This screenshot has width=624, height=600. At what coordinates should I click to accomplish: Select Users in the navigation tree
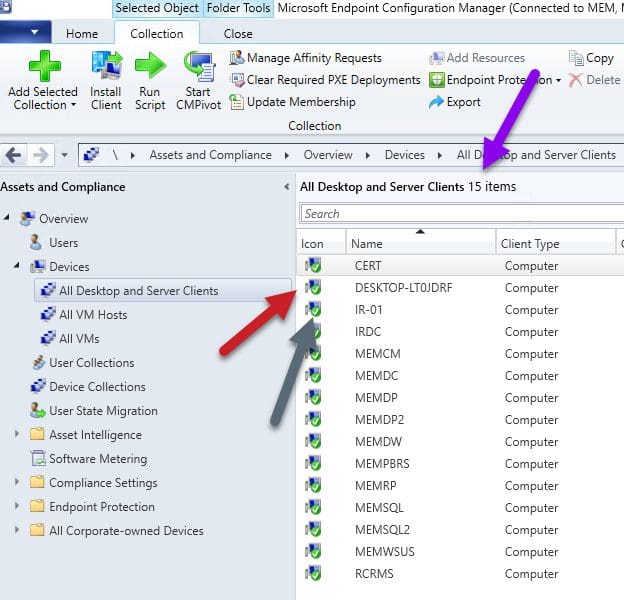64,243
